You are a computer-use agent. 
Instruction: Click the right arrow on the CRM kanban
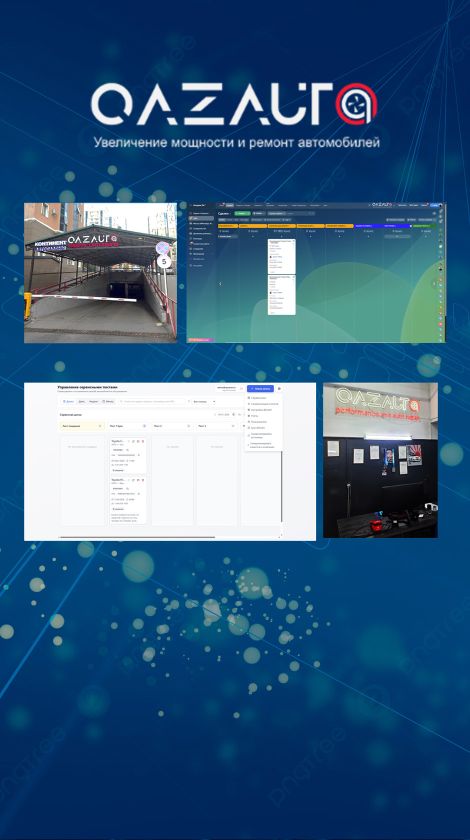pos(435,284)
